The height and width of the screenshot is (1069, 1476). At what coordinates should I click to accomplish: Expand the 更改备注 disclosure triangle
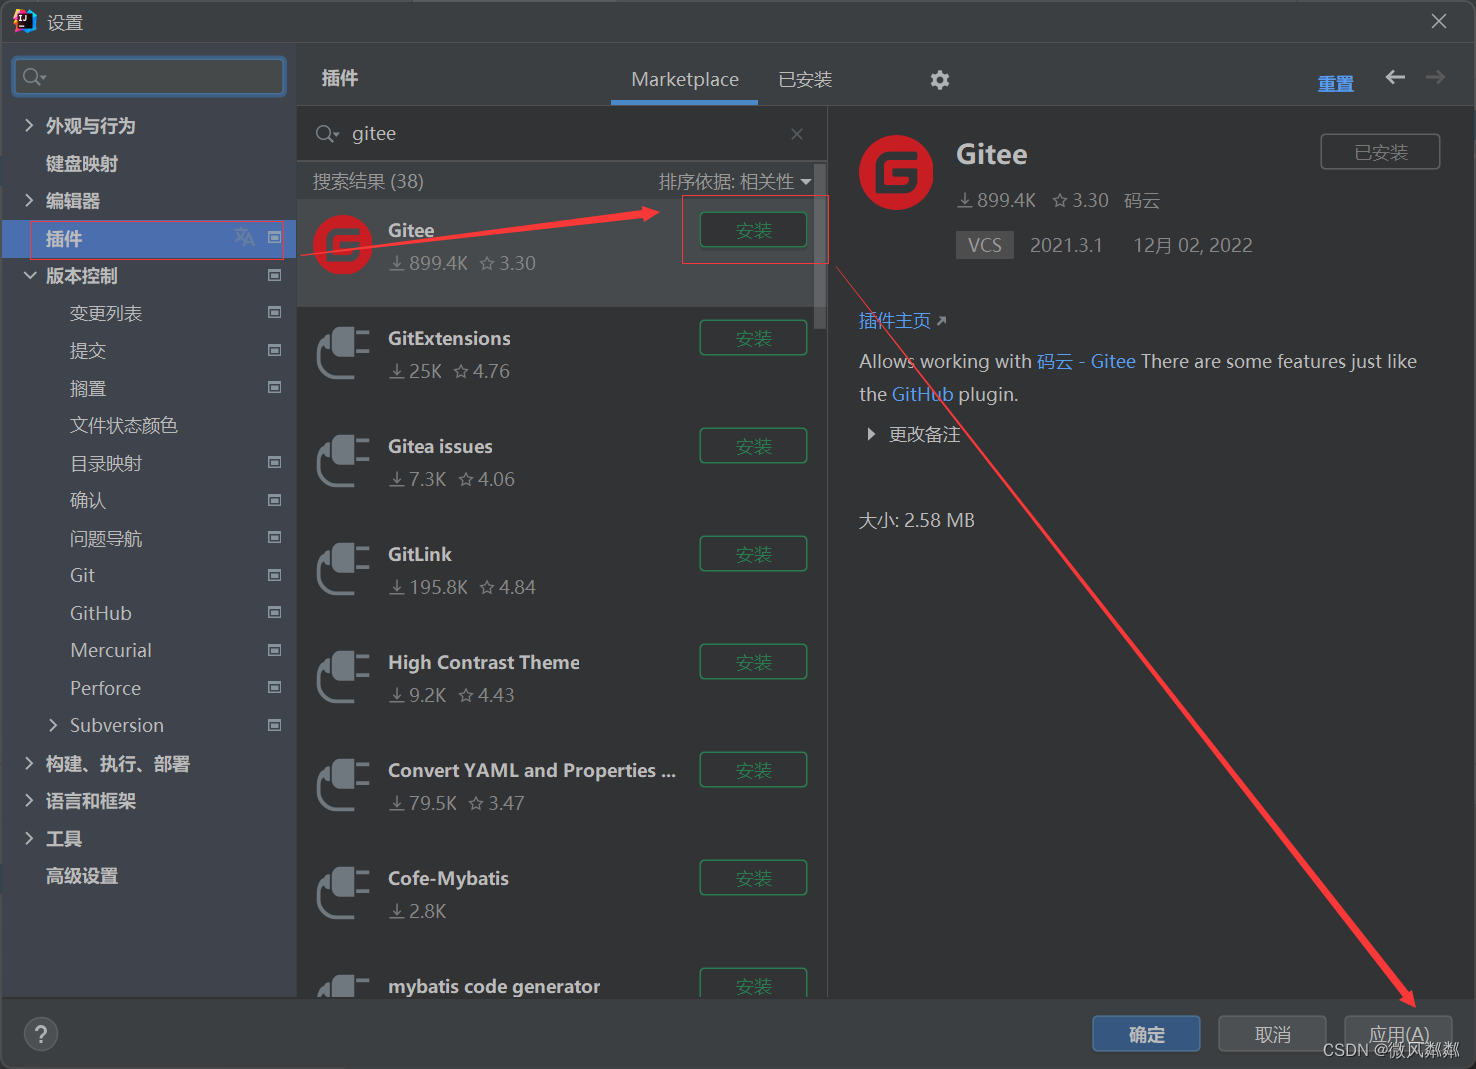click(x=871, y=434)
